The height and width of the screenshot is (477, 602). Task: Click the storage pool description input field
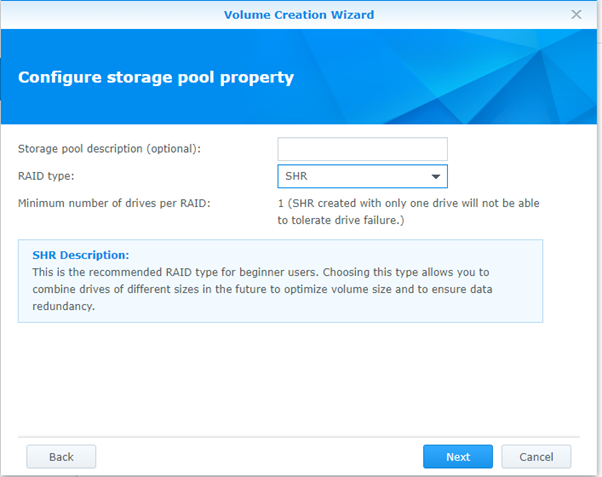click(362, 149)
